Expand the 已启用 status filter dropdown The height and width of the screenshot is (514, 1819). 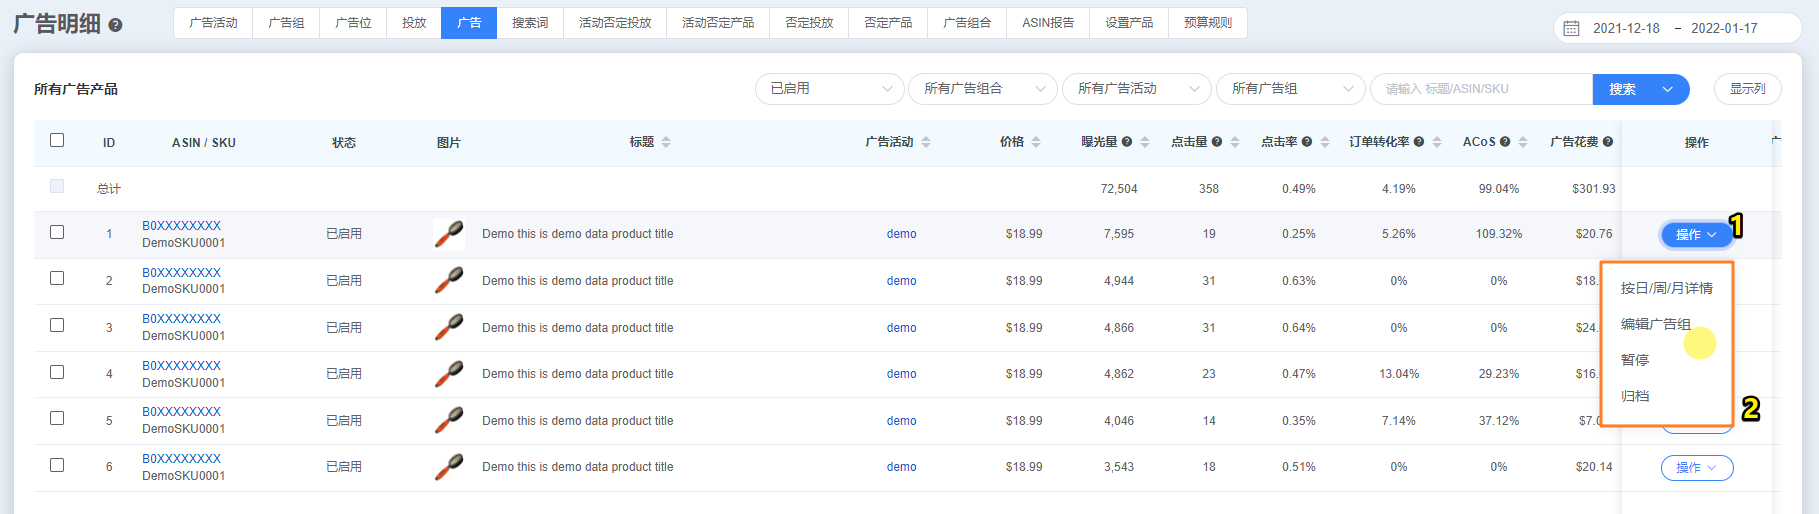829,89
